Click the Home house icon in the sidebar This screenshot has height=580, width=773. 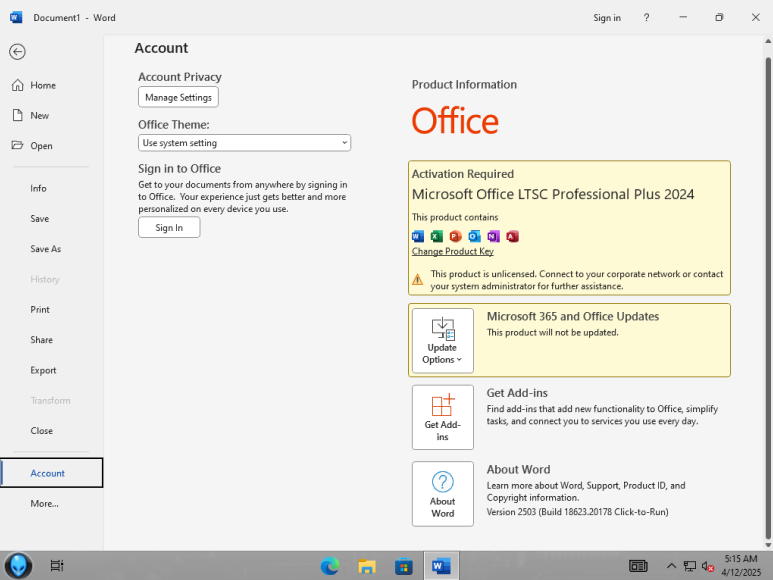[x=18, y=85]
